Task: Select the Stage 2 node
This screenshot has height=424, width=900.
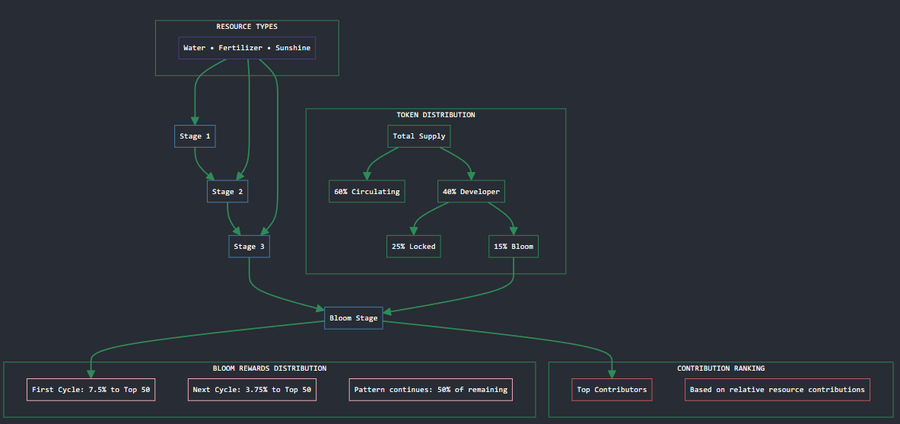Action: (x=227, y=191)
